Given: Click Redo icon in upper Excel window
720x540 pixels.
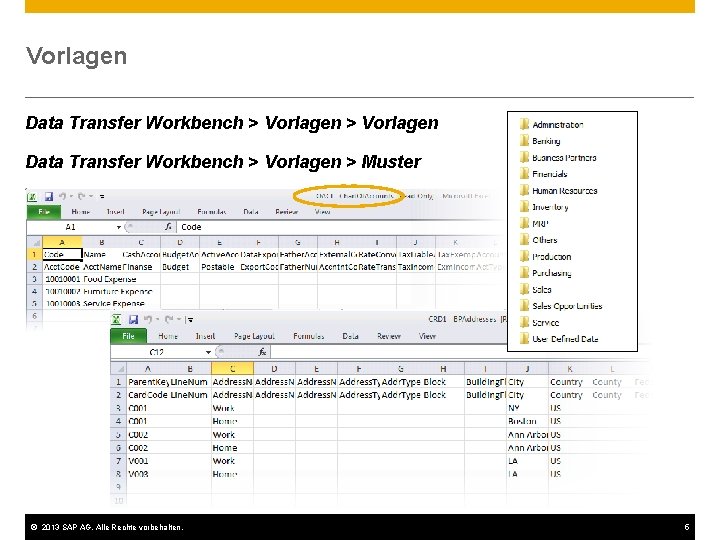Looking at the screenshot, I should [81, 196].
